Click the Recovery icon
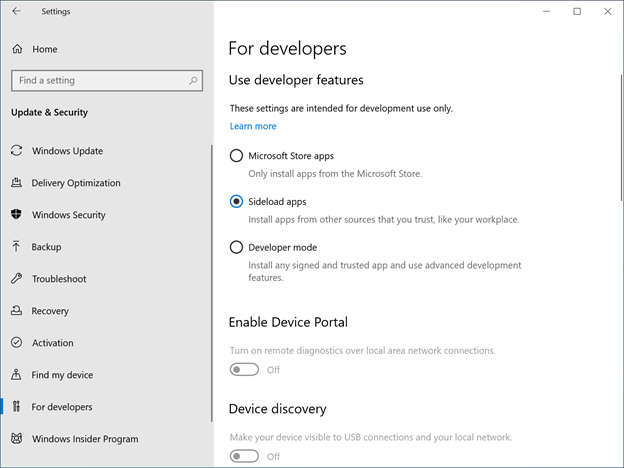 [x=17, y=311]
